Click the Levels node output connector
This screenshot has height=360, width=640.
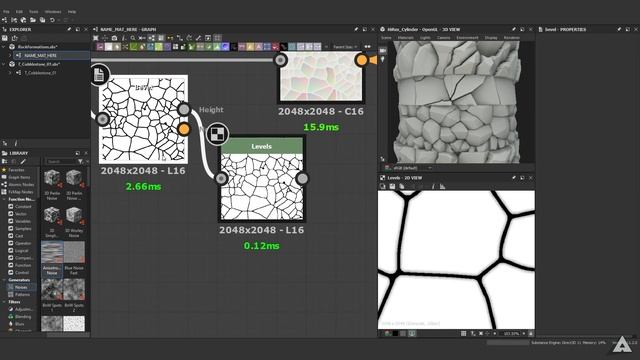pyautogui.click(x=302, y=178)
